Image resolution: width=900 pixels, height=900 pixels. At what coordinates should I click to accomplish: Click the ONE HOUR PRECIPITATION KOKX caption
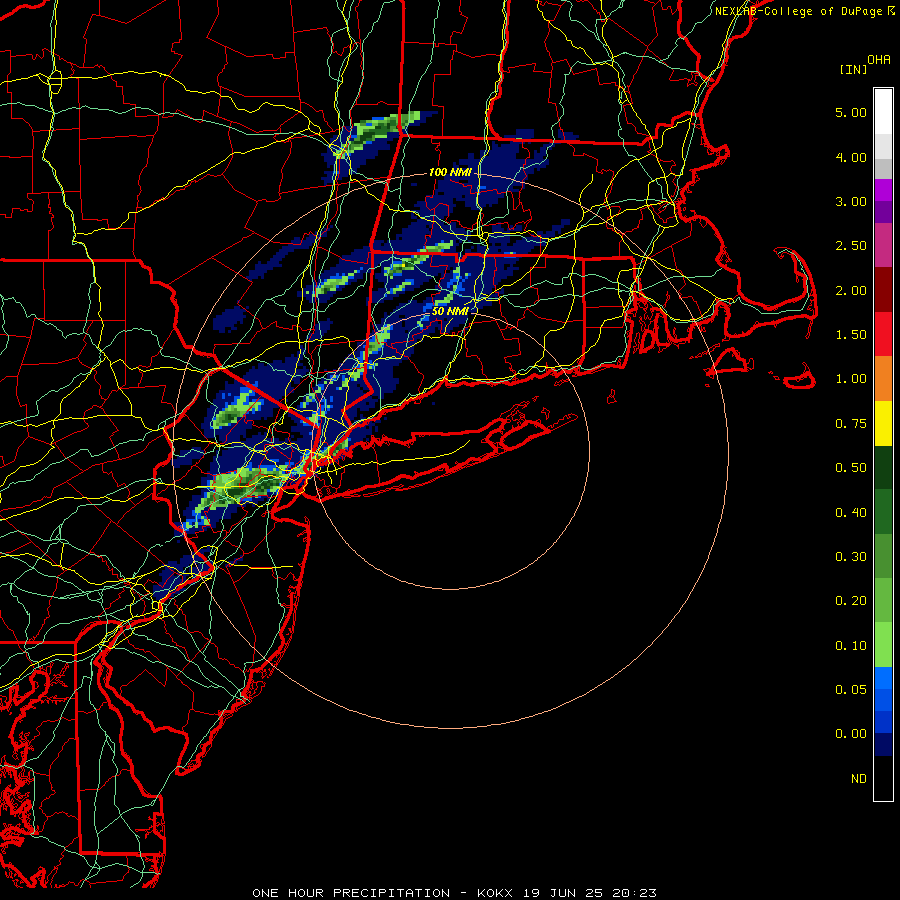pyautogui.click(x=454, y=893)
